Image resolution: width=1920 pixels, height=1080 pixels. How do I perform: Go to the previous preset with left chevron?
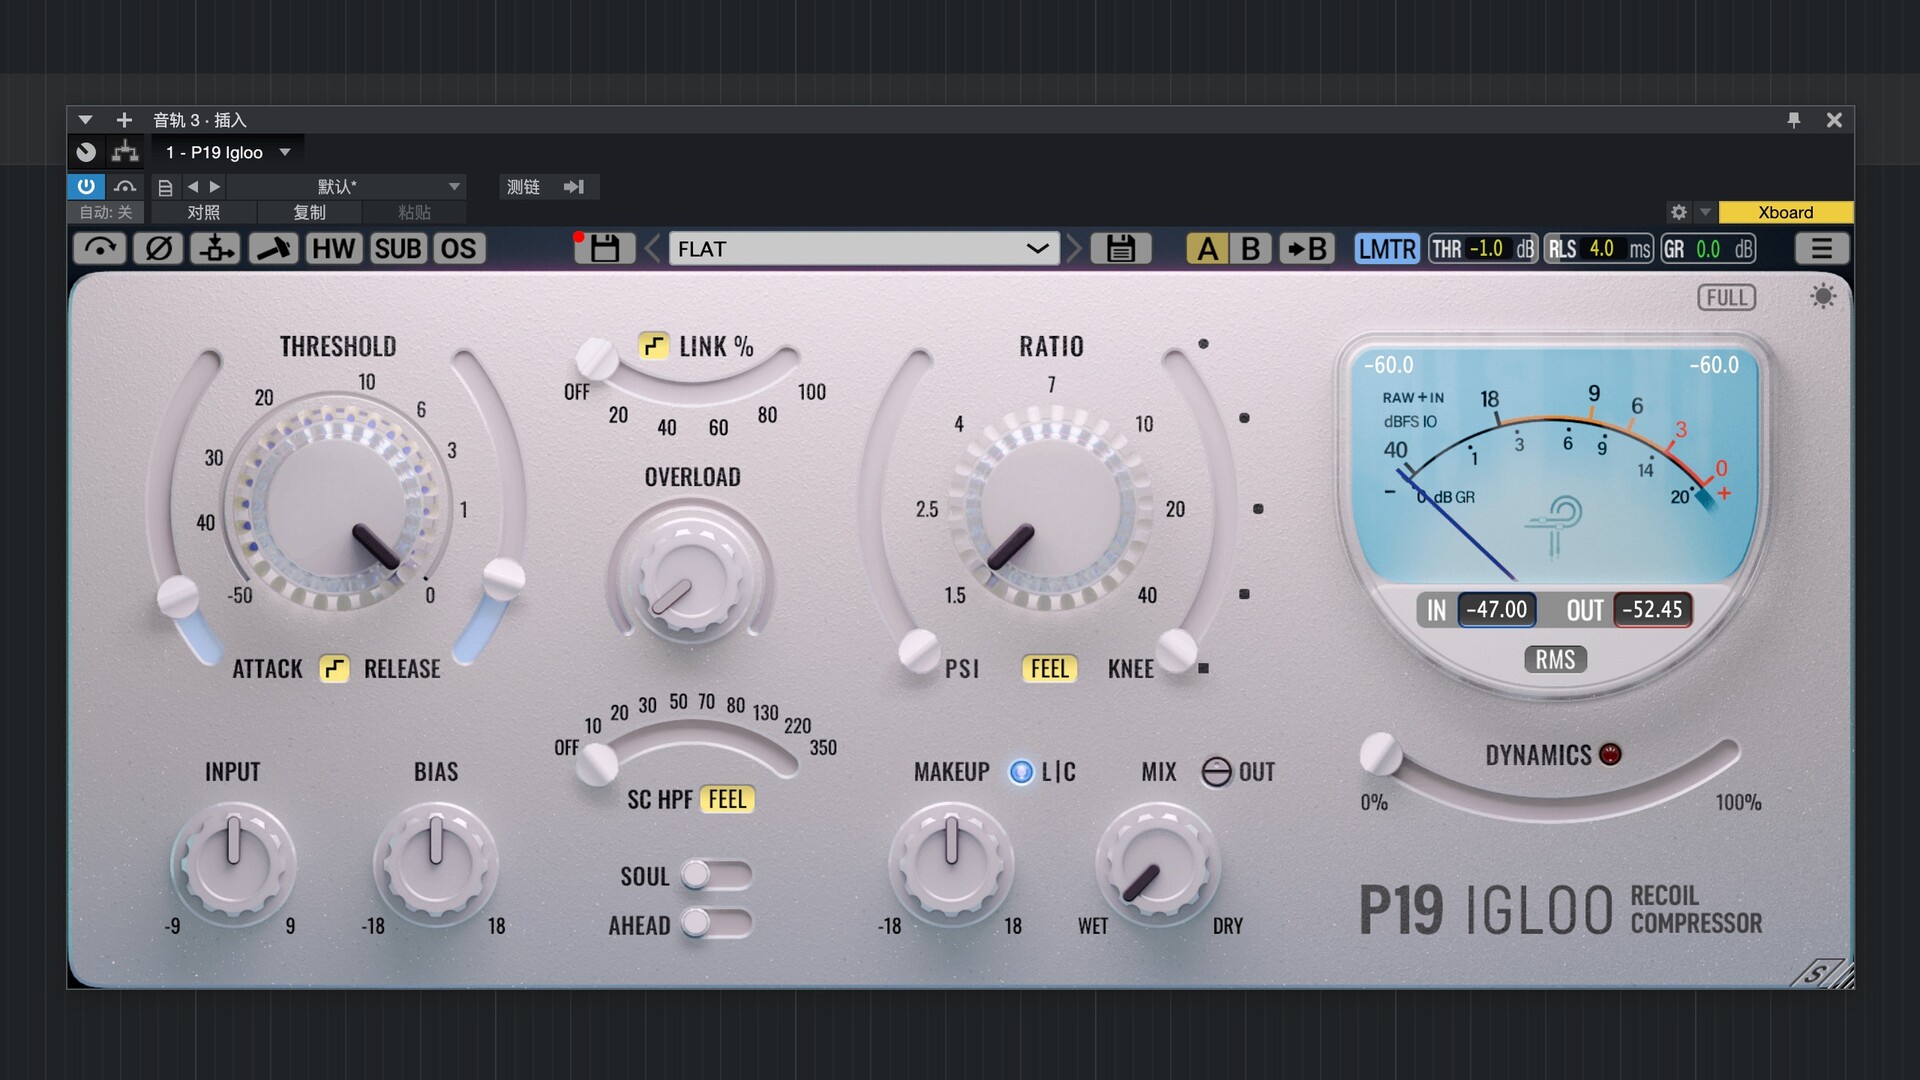(x=653, y=248)
